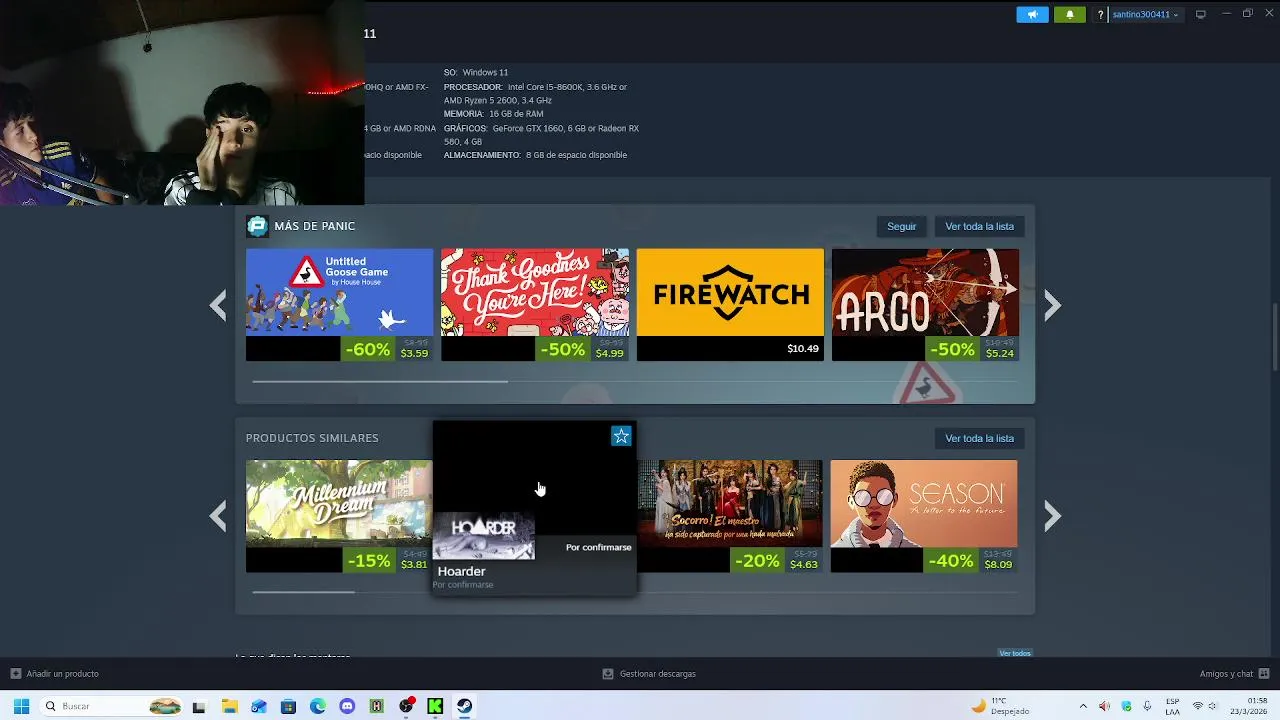The width and height of the screenshot is (1280, 720).
Task: Show previous Panic games with left arrow
Action: pos(218,305)
